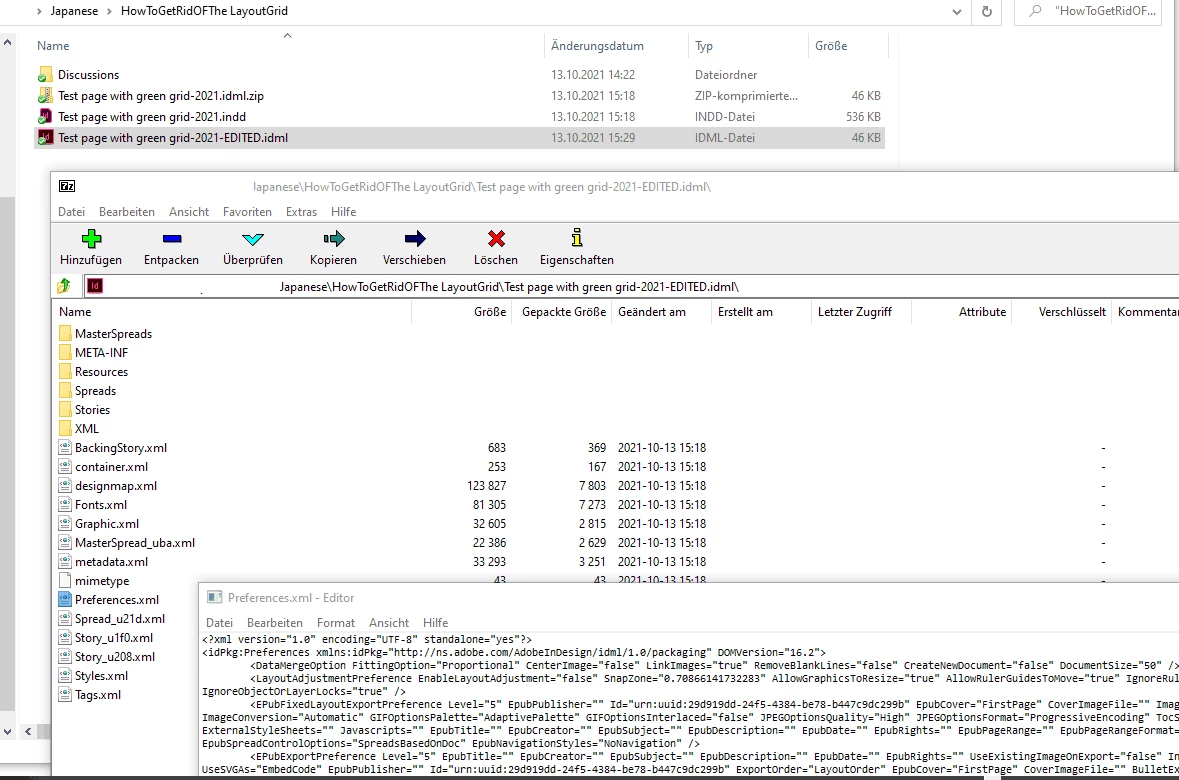Screen dimensions: 1179x780
Task: Open the Hilfe menu in 7-Zip
Action: click(343, 212)
